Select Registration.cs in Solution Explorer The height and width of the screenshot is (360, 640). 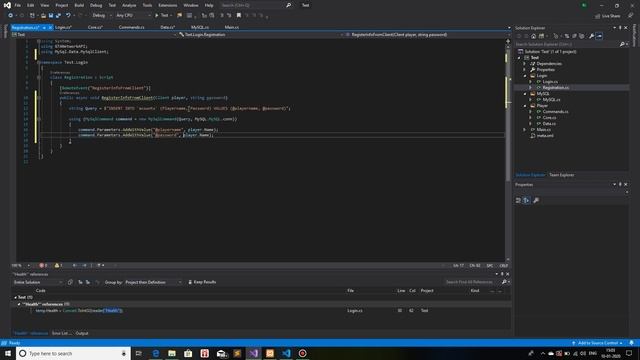[555, 88]
